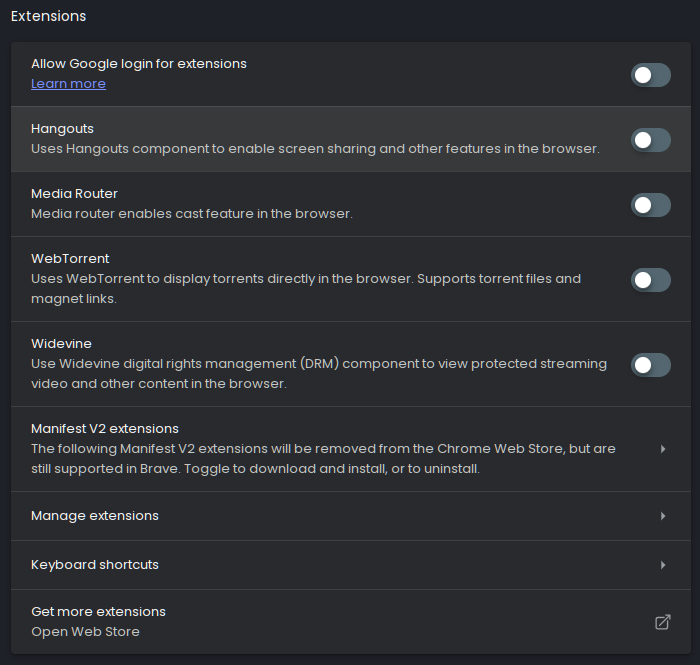Open the Keyboard shortcuts row
The image size is (700, 665).
coord(351,565)
